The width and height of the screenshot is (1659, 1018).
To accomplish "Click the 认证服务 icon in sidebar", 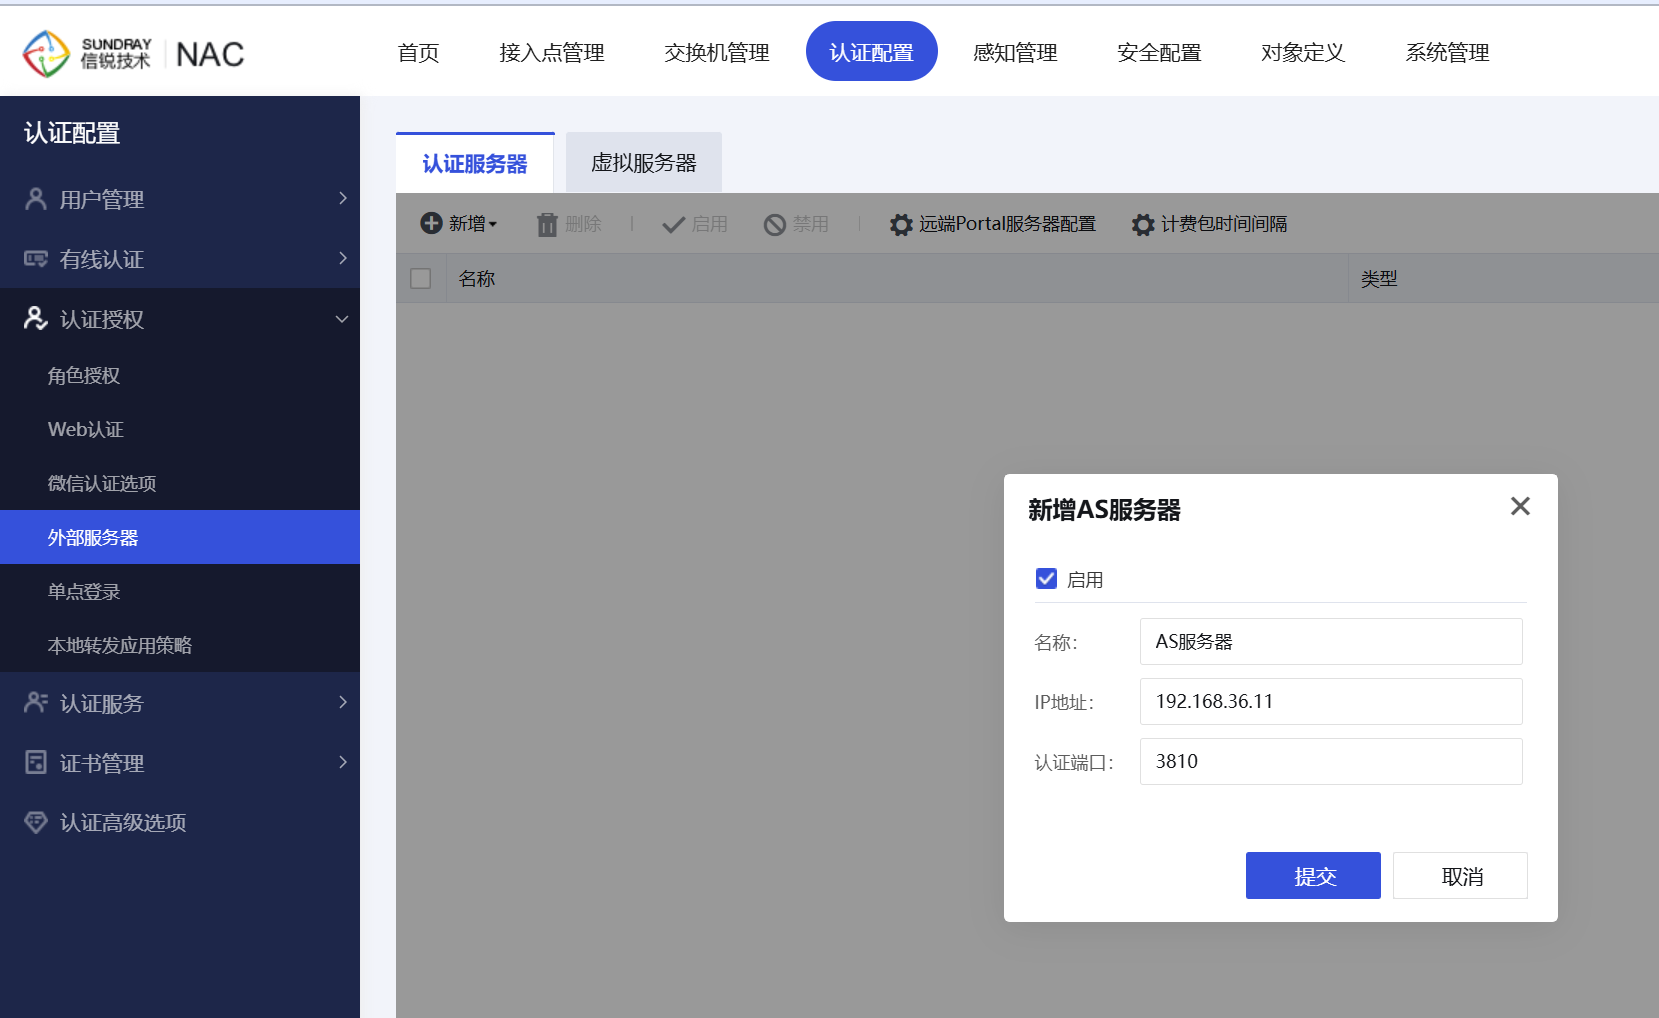I will click(x=36, y=703).
